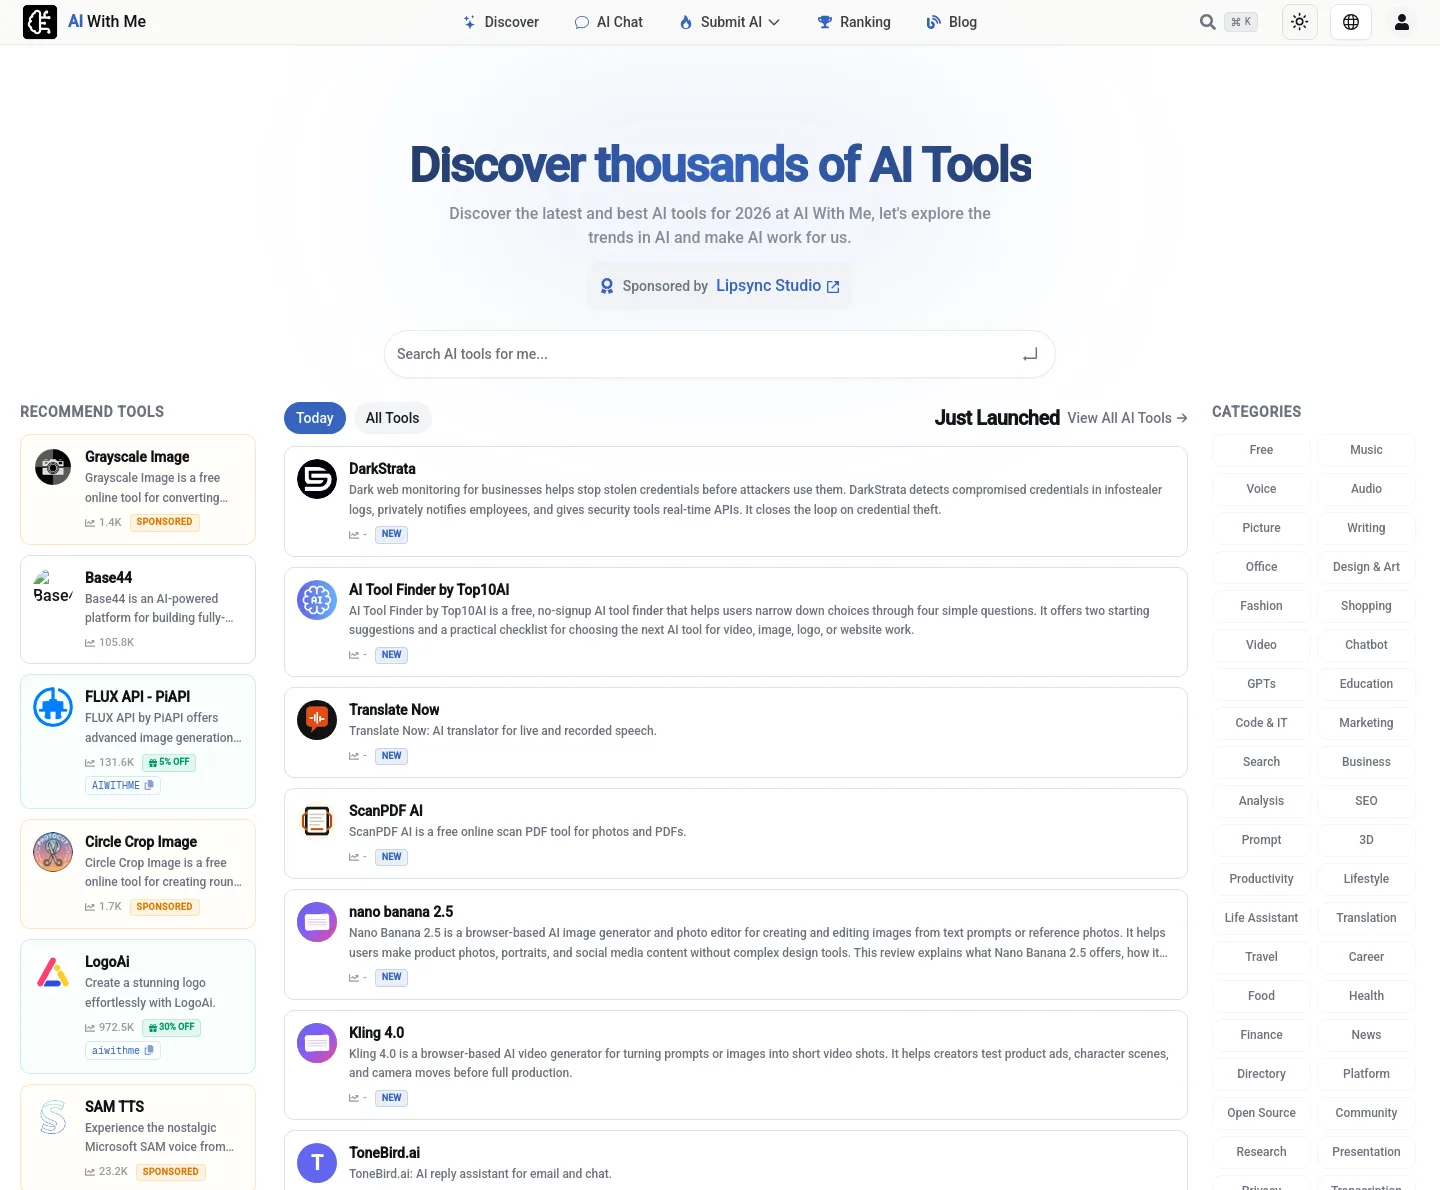Click the DarkStrata tool logo

pos(317,479)
